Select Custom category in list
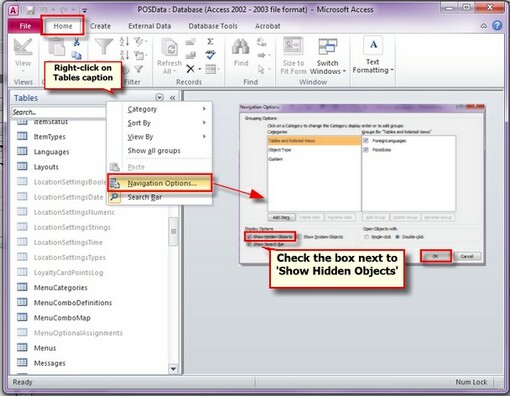Viewport: 510px width, 396px height. point(314,159)
